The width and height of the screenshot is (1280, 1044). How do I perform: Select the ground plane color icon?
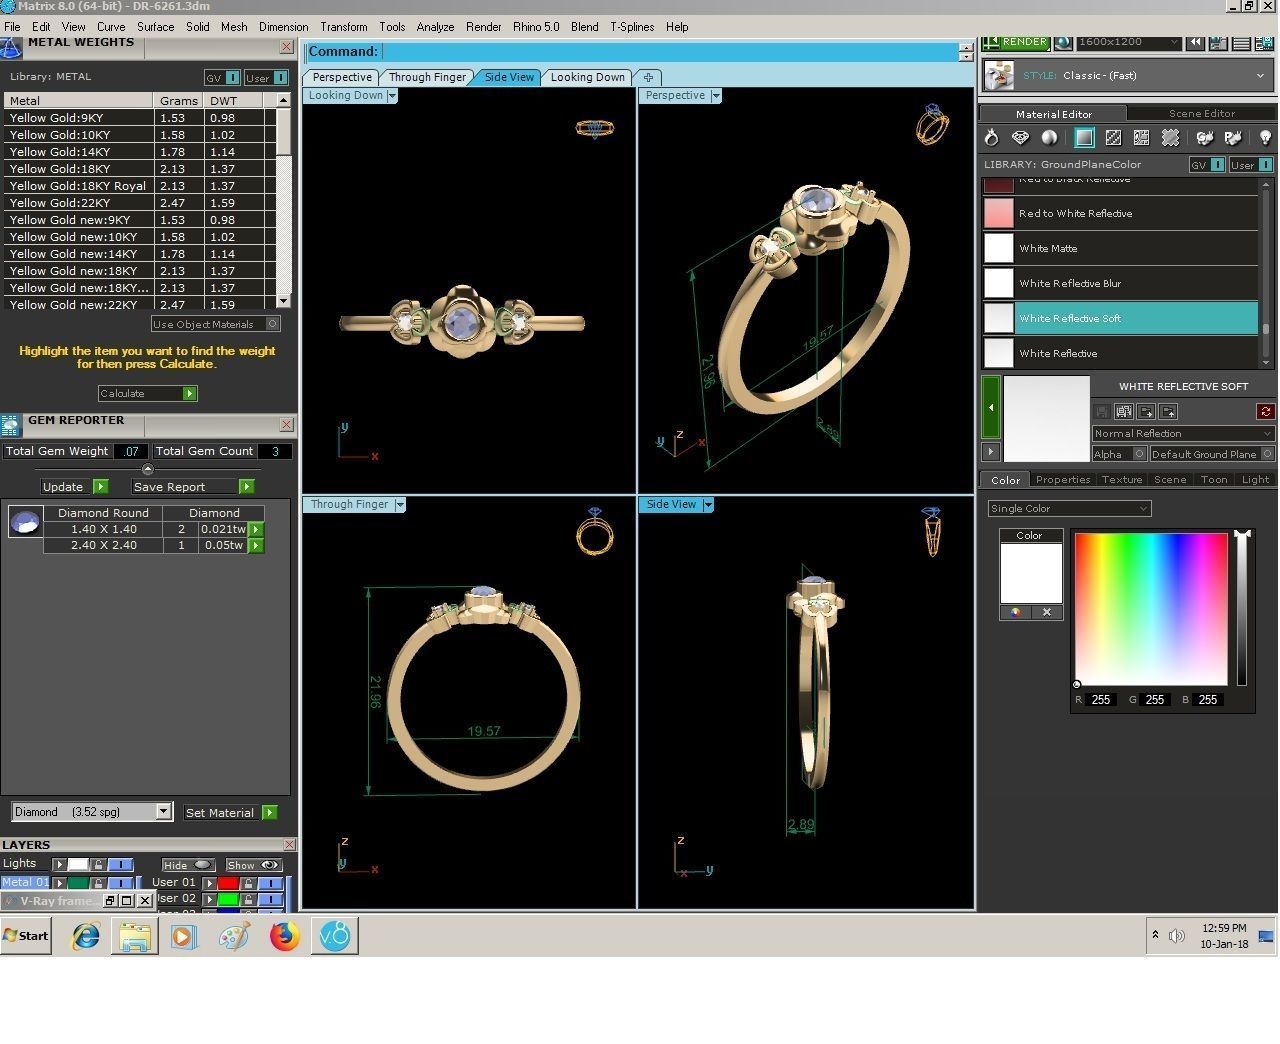(x=1084, y=138)
